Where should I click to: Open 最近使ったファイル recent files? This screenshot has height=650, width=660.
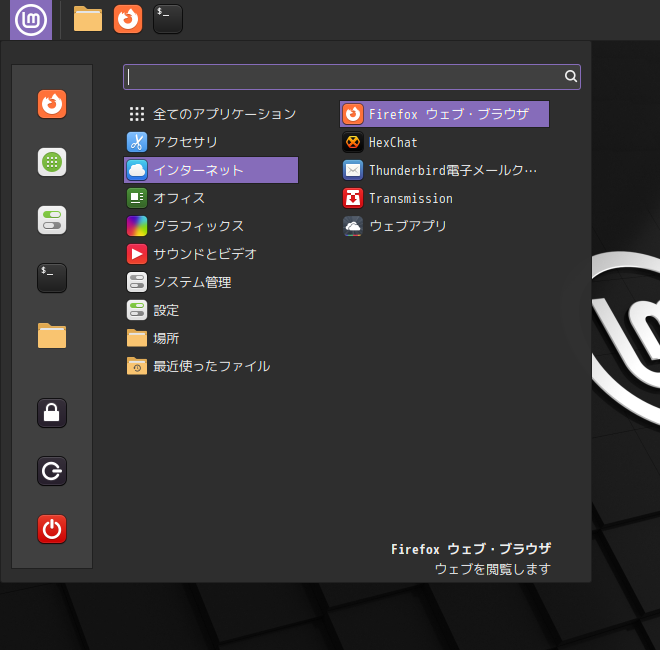pyautogui.click(x=211, y=366)
